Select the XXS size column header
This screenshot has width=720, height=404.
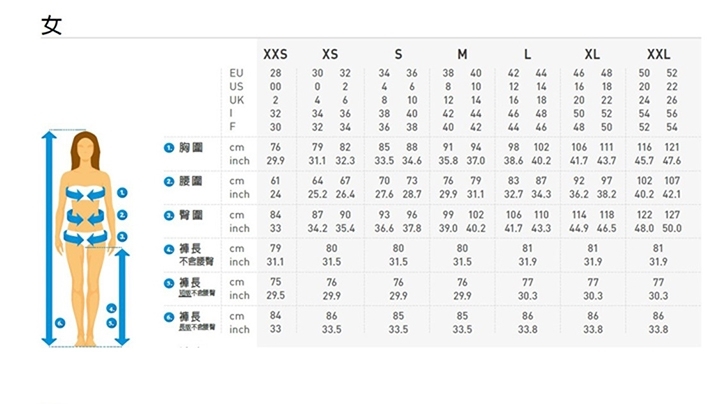(275, 54)
